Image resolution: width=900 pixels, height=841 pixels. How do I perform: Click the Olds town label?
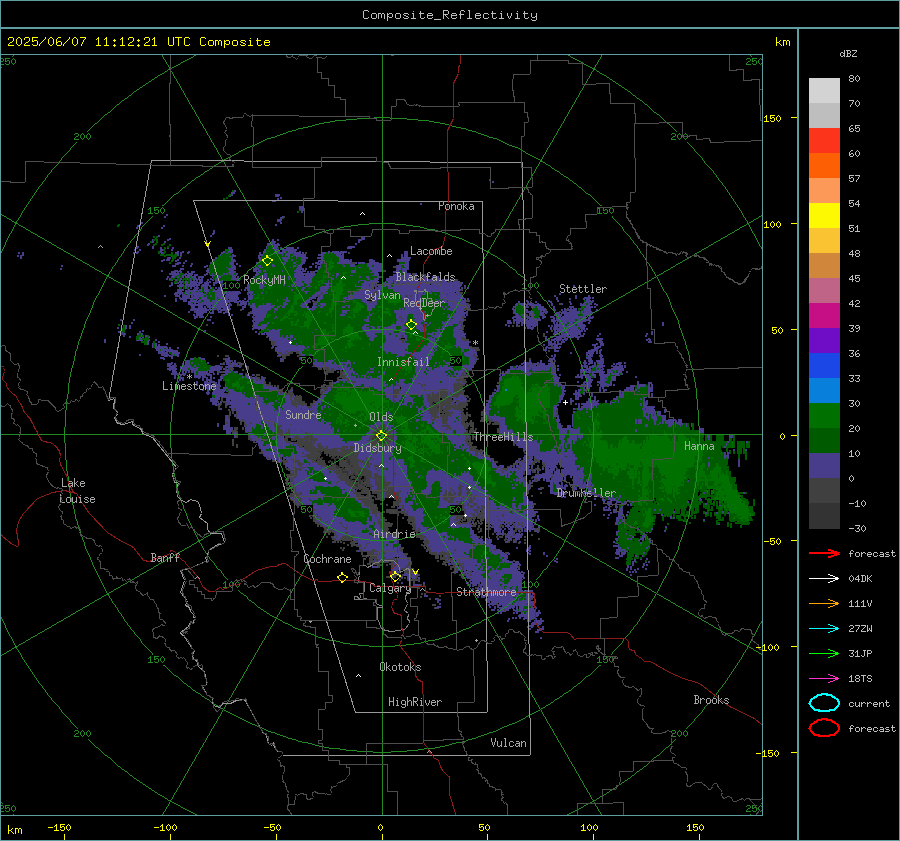(381, 417)
